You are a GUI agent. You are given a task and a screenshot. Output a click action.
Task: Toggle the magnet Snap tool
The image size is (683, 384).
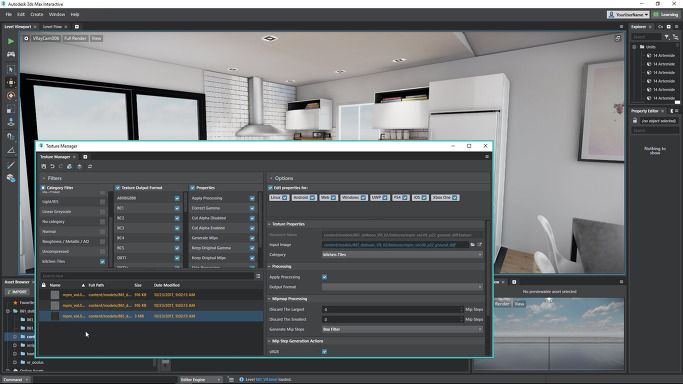11,137
